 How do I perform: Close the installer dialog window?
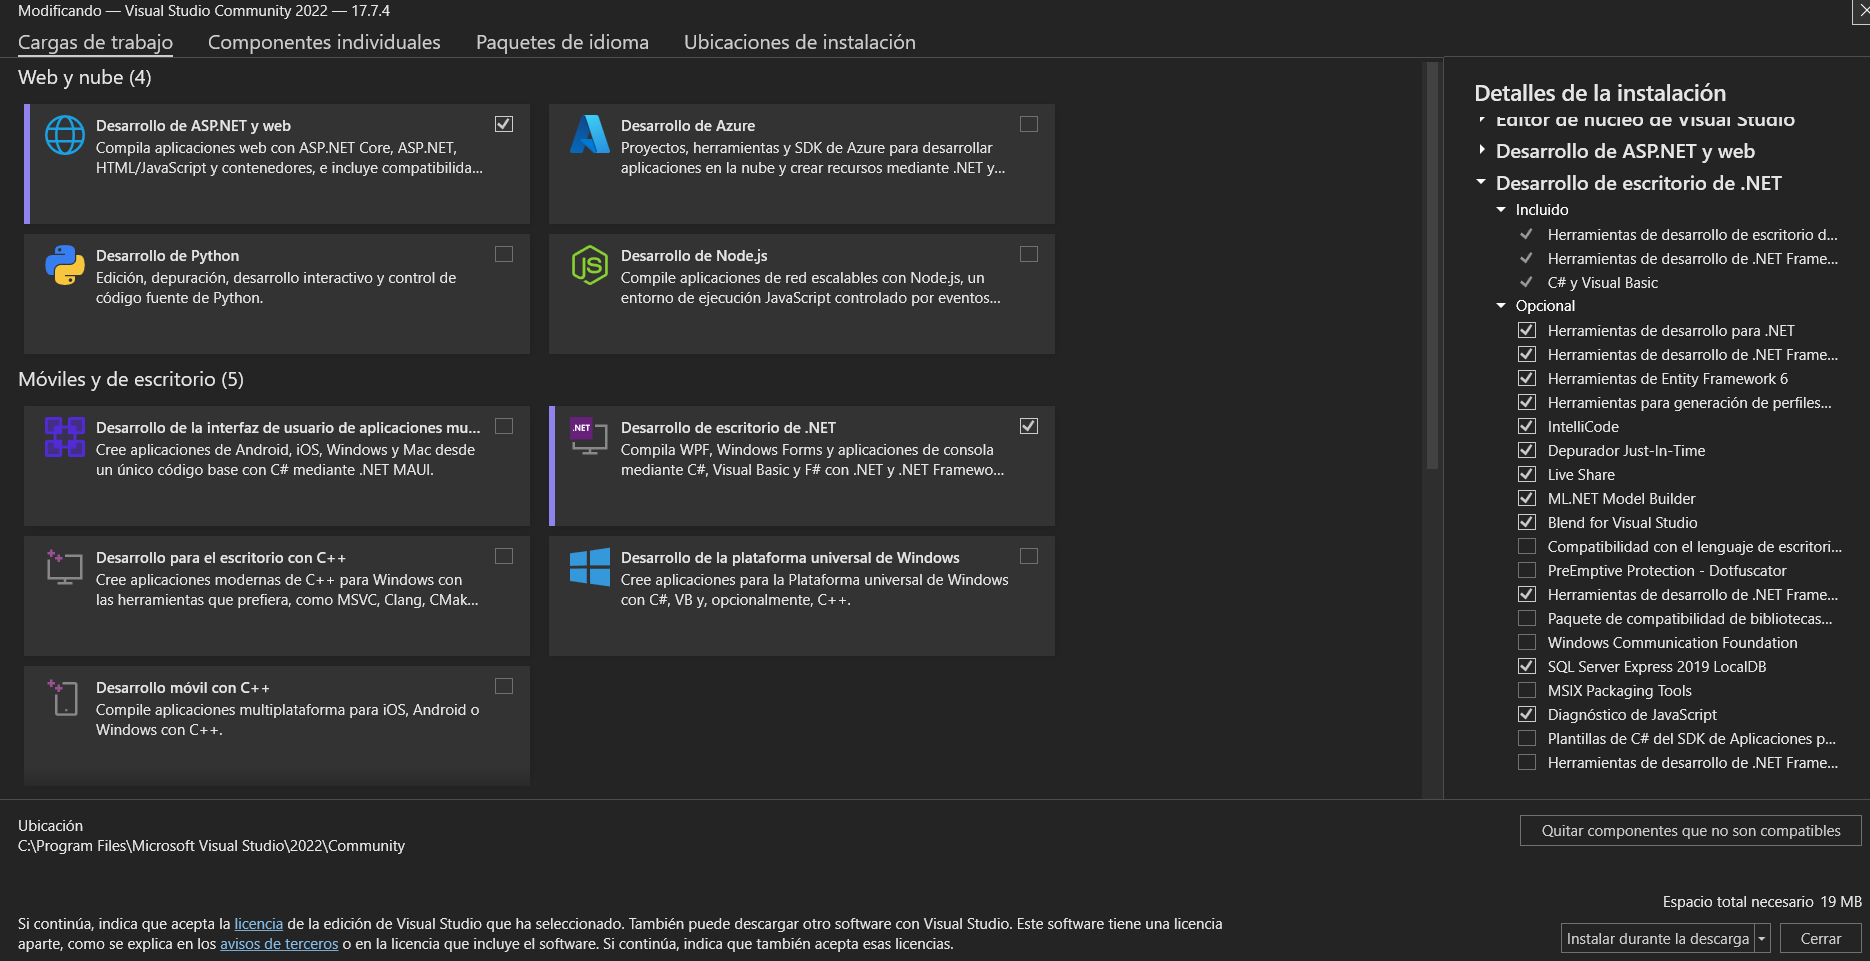tap(1862, 10)
